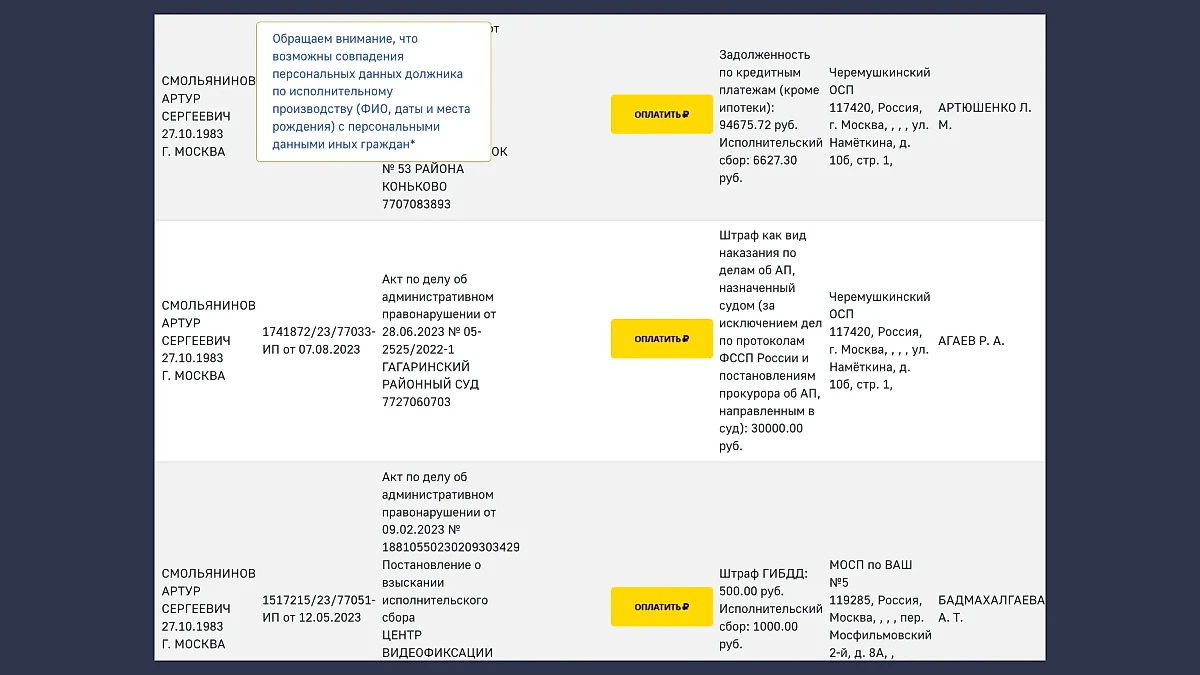Select bailiff name АГАЕВ Р. А.
The width and height of the screenshot is (1200, 675).
[971, 341]
